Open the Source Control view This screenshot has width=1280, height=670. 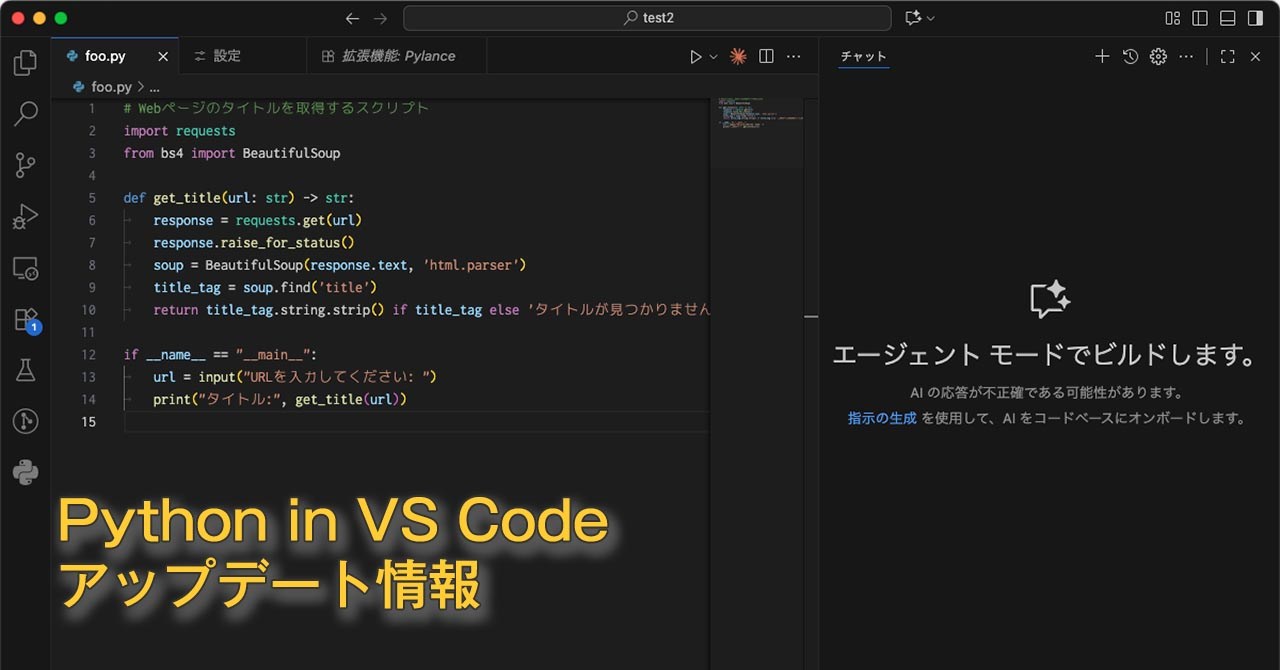(25, 166)
